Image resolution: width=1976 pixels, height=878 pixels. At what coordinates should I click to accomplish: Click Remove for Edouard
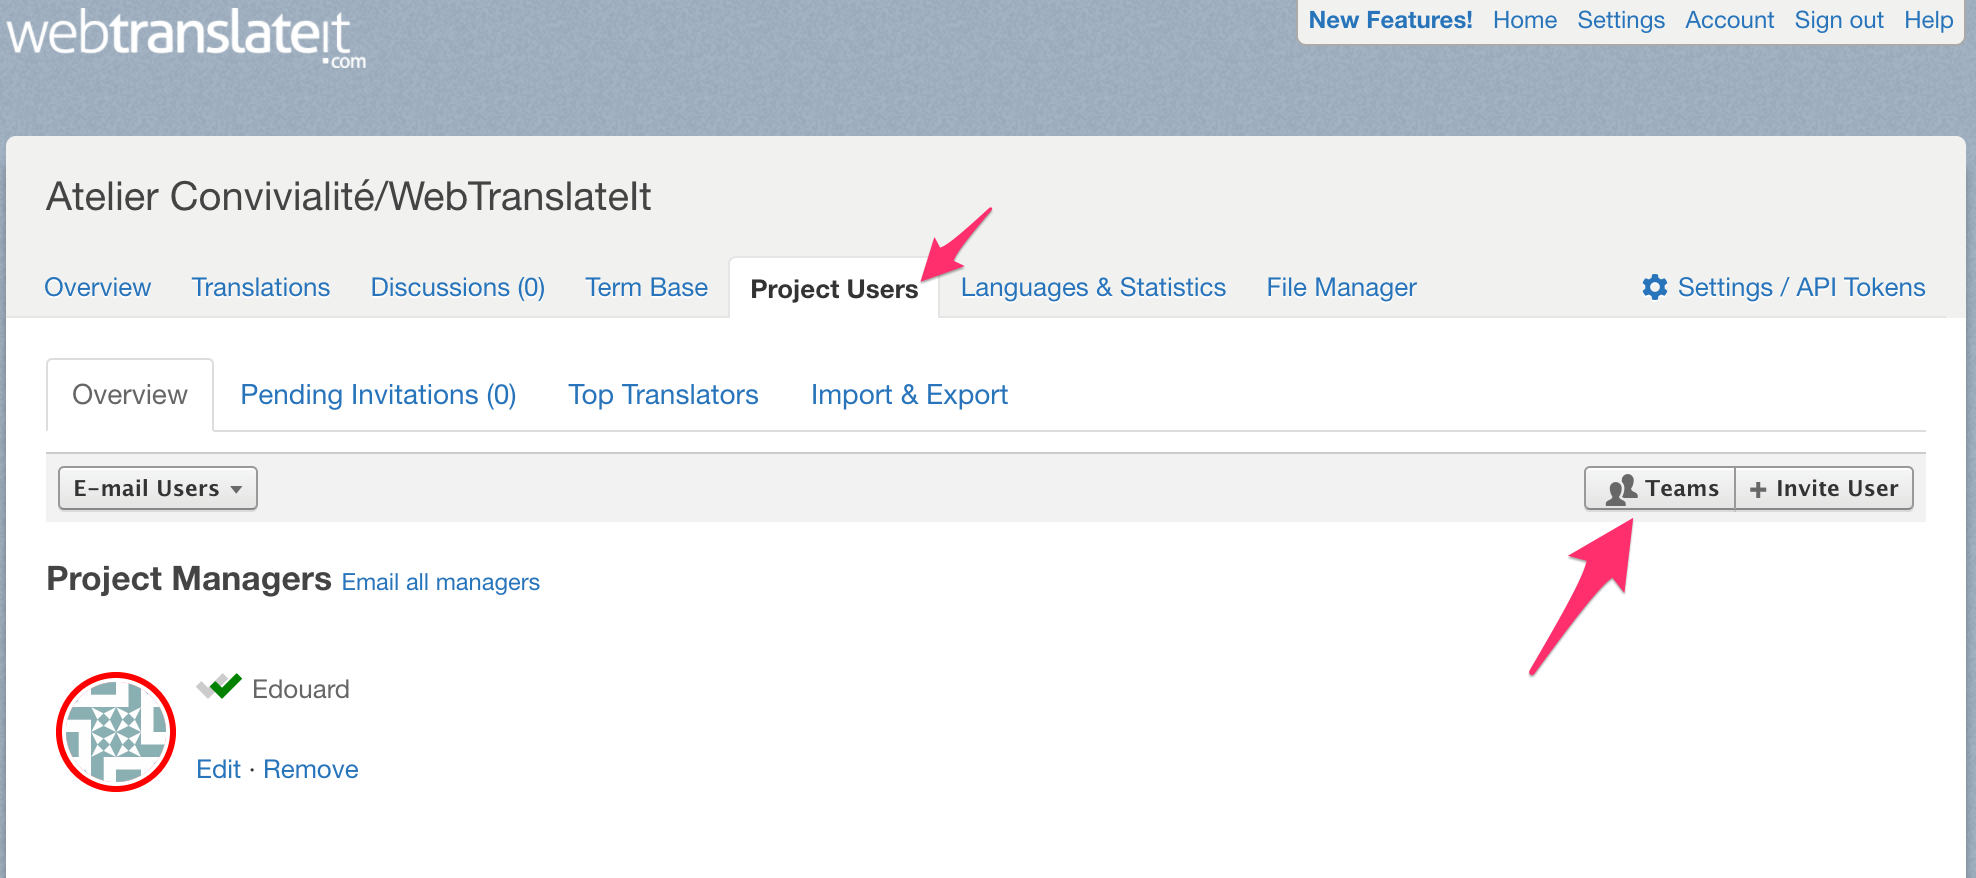coord(310,769)
